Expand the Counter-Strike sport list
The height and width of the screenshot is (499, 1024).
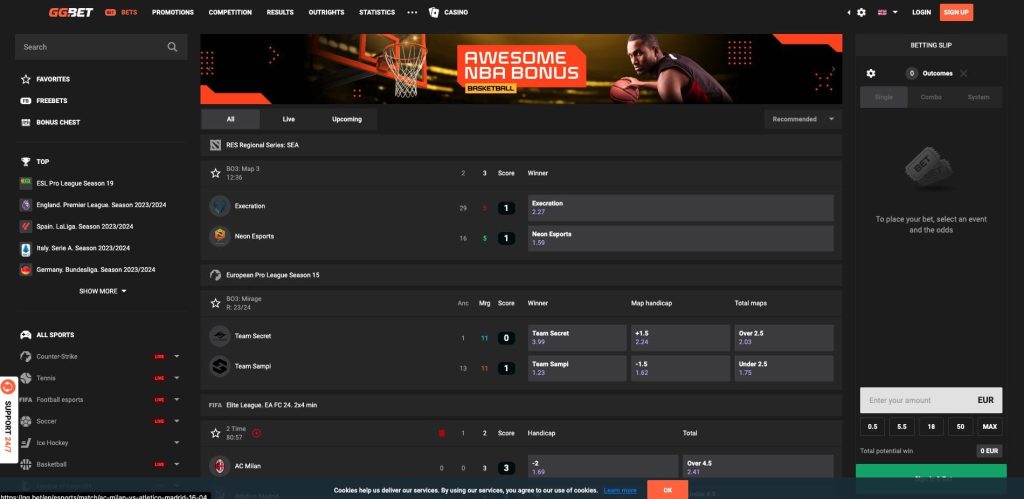tap(177, 356)
